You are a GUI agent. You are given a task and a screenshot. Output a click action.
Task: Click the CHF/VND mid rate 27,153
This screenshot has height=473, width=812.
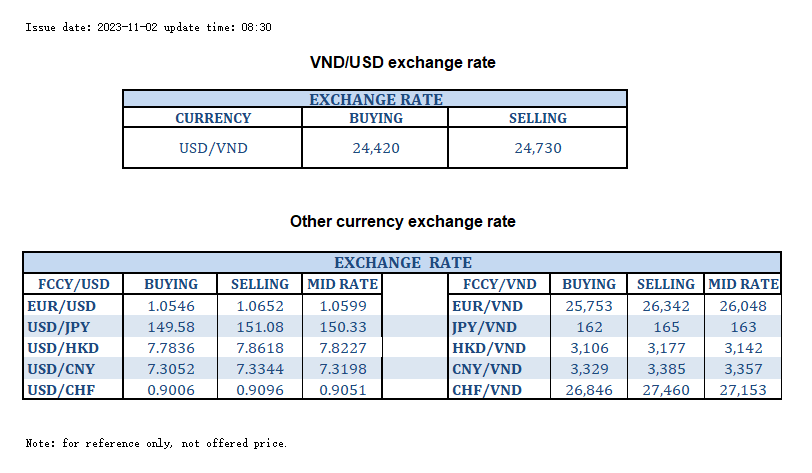tap(742, 389)
